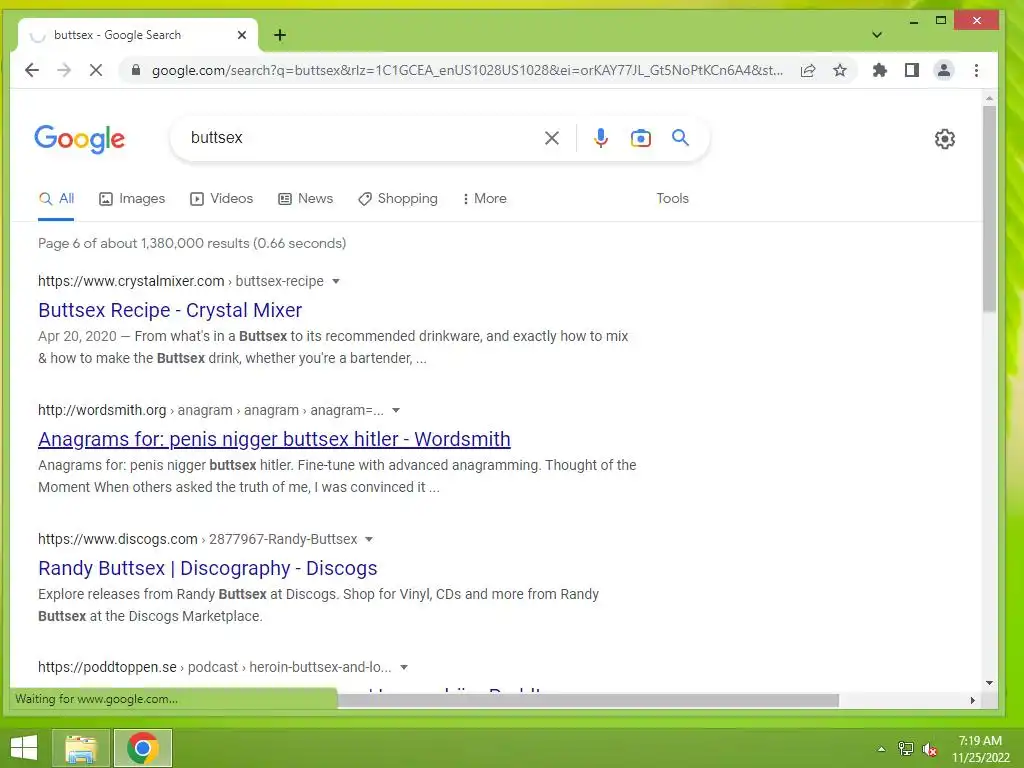
Task: Open Google quick settings gear
Action: 944,138
